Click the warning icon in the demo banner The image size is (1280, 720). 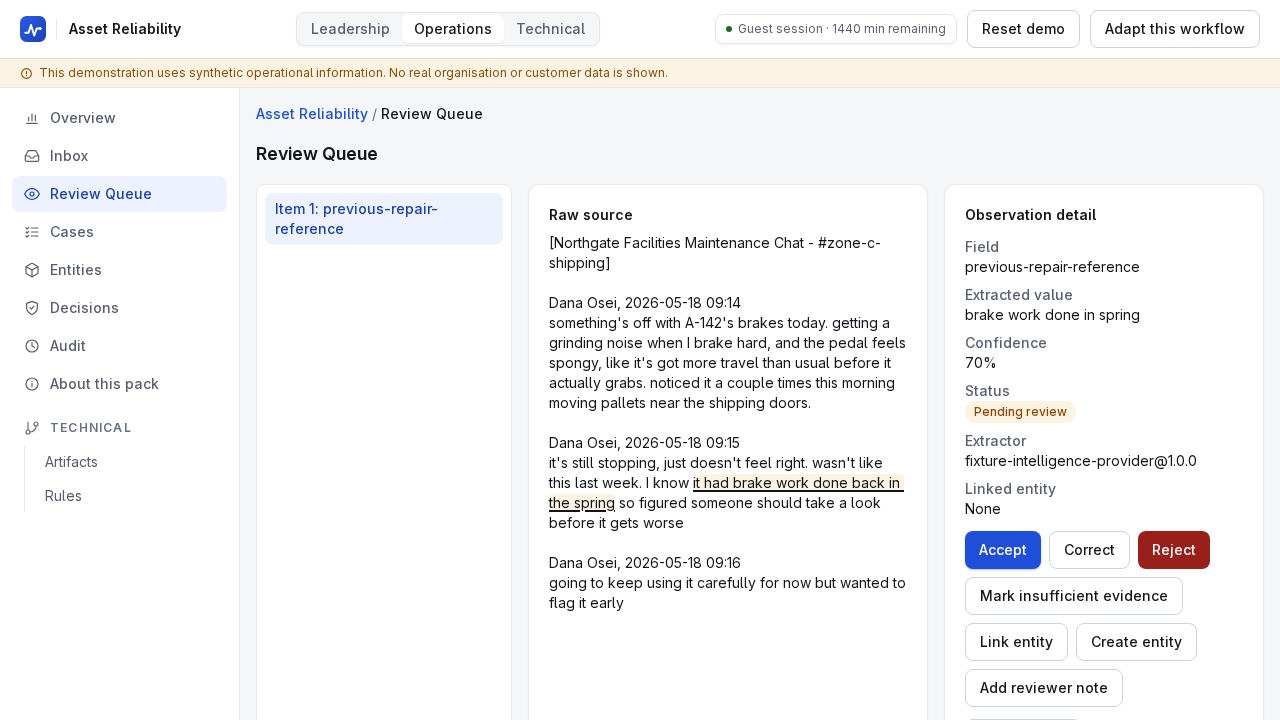click(x=26, y=73)
